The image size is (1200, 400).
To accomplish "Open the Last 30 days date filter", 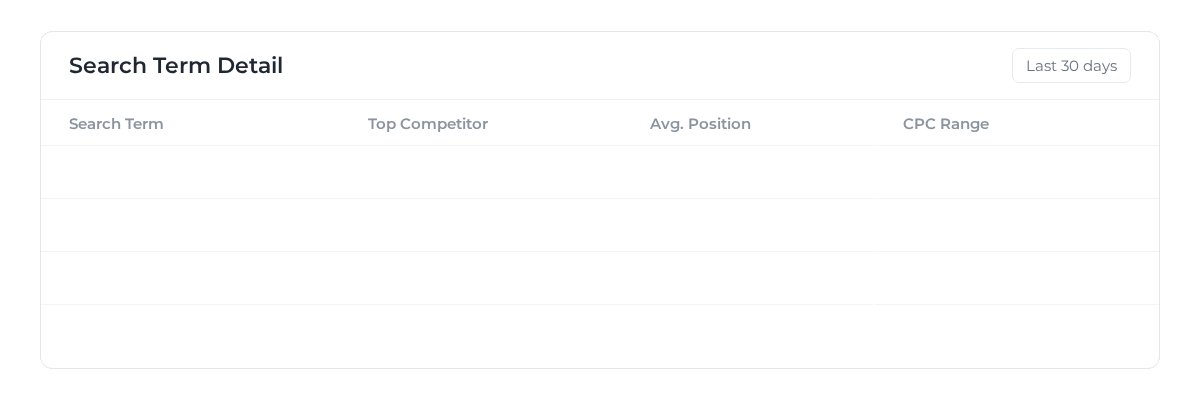I will 1071,66.
